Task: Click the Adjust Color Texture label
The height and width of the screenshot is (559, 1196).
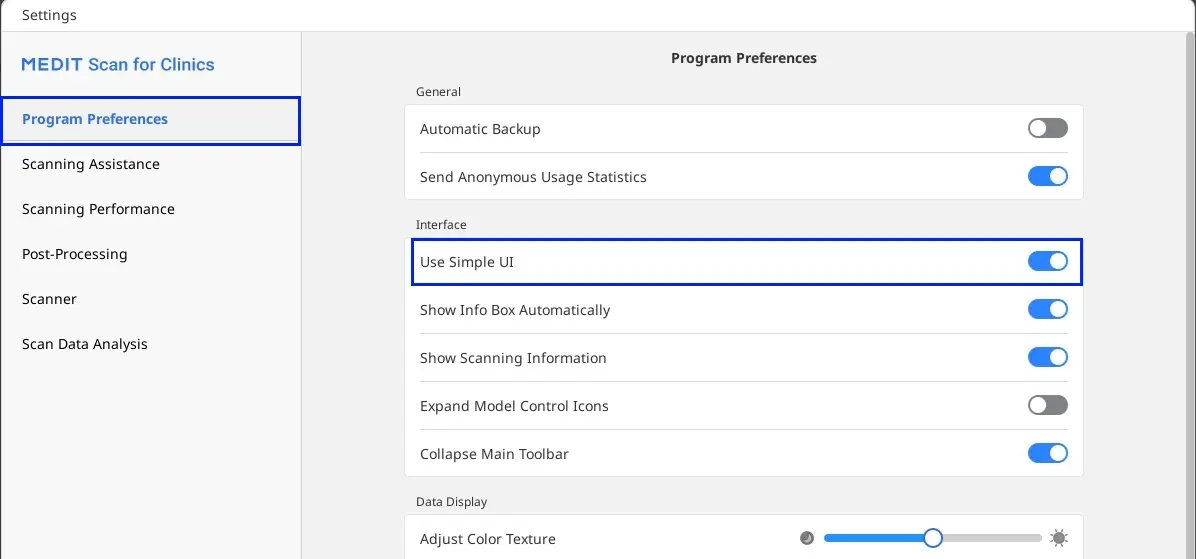Action: [x=487, y=539]
